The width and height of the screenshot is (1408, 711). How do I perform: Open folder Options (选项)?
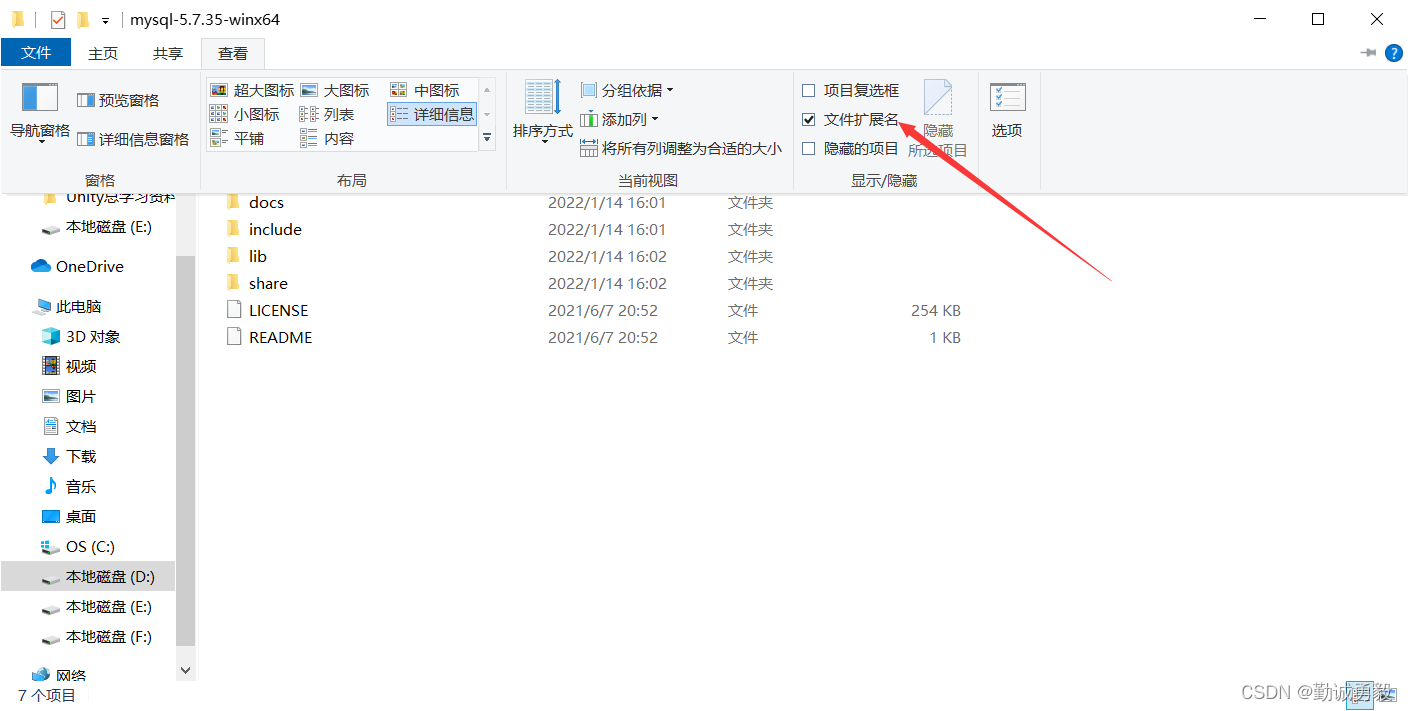pos(1007,110)
